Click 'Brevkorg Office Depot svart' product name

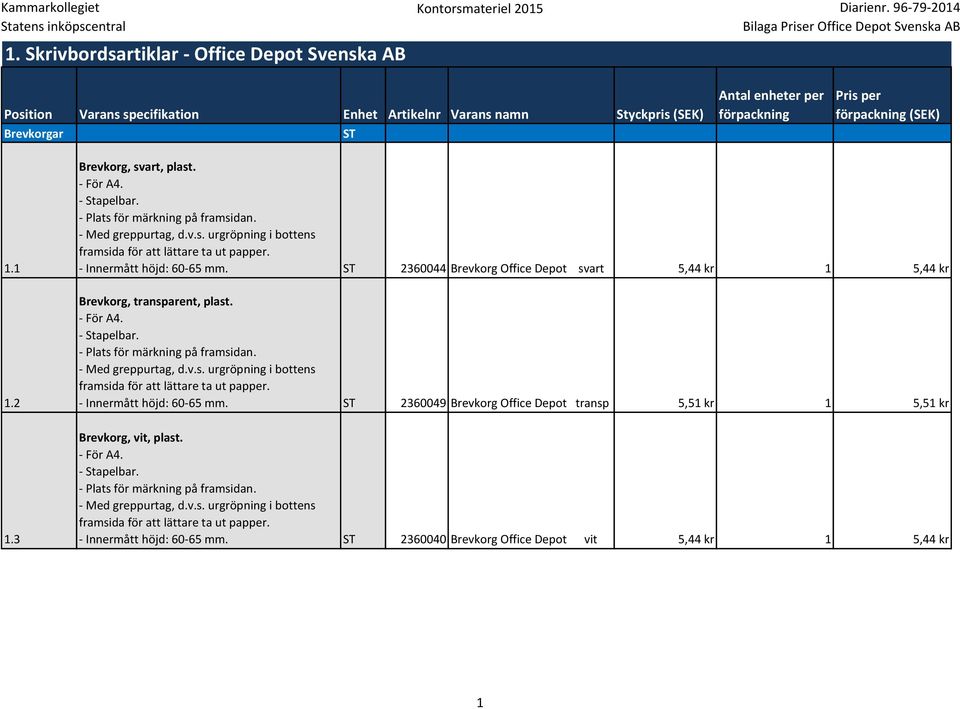(x=527, y=268)
